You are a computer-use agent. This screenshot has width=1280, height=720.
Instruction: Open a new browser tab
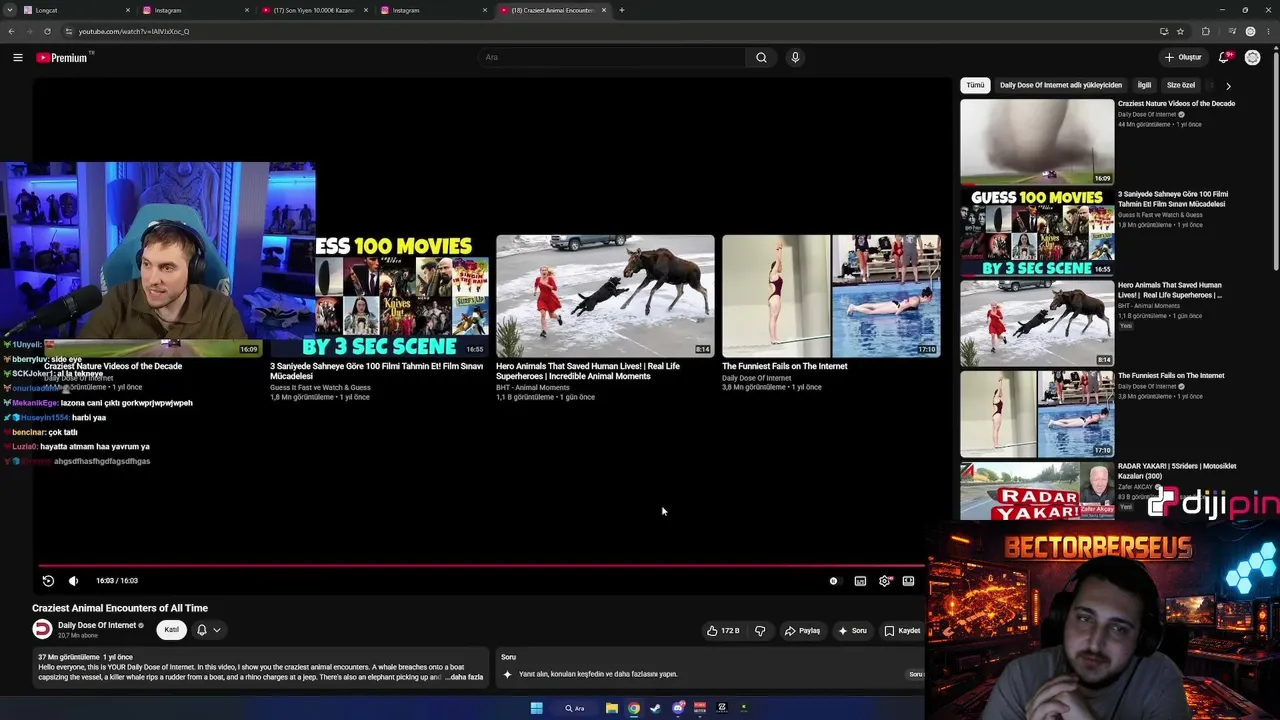tap(622, 10)
